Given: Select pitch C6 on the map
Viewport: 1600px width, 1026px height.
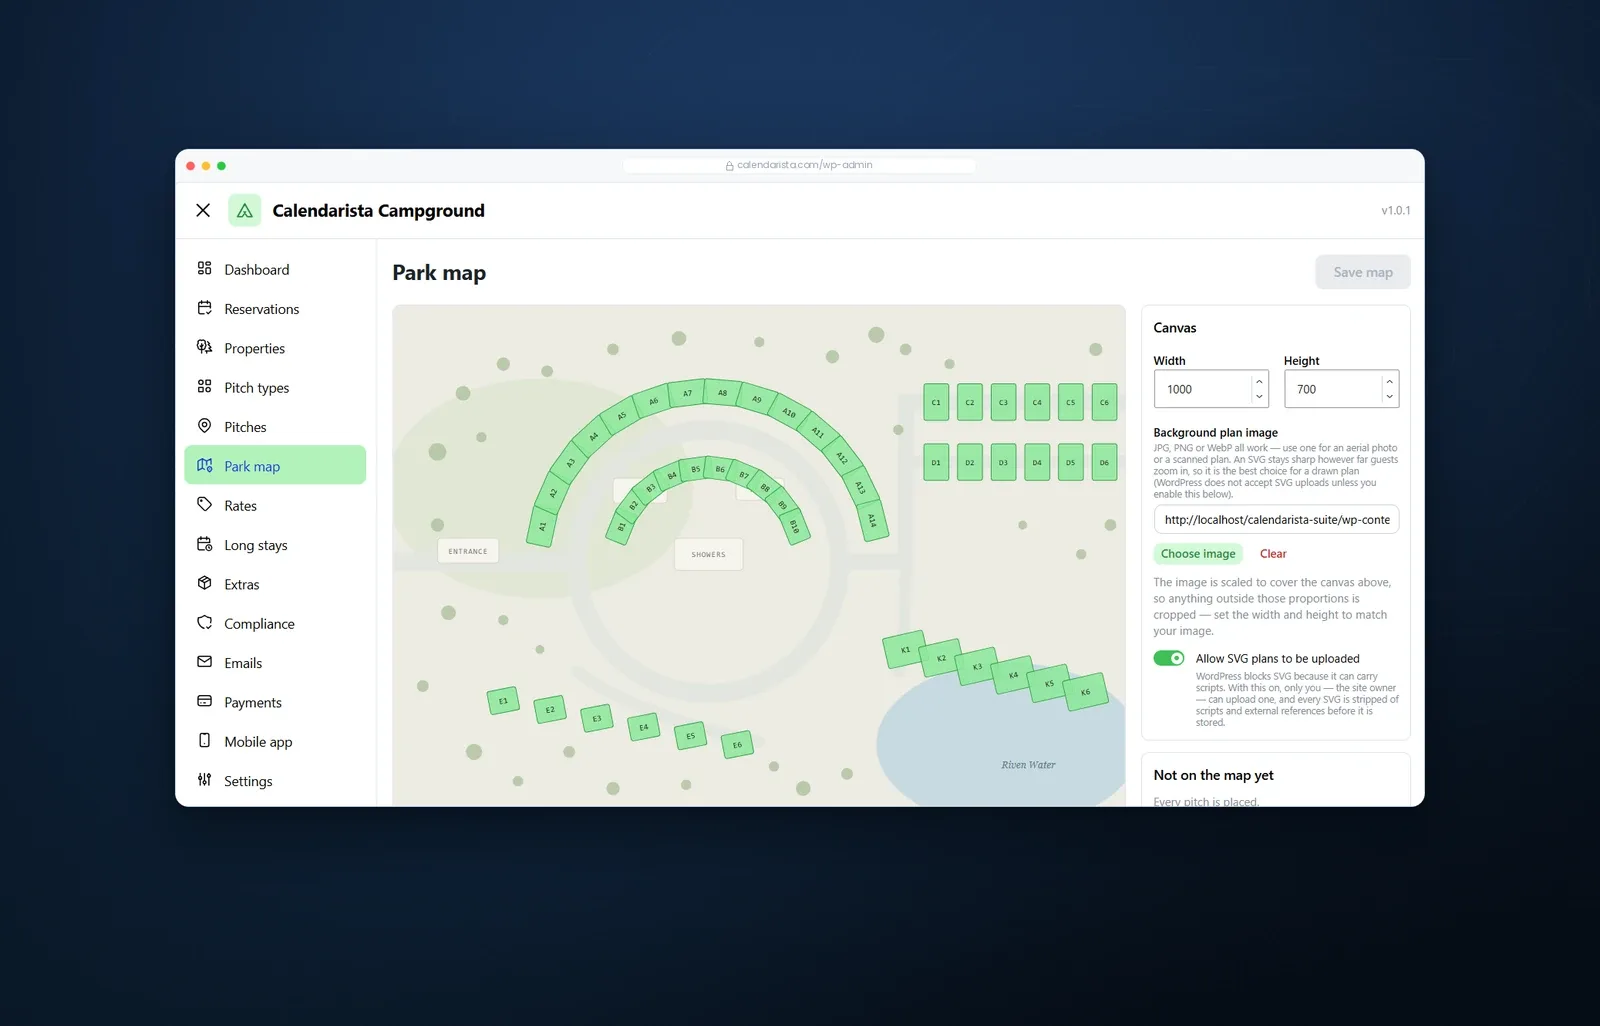Looking at the screenshot, I should click(x=1104, y=402).
